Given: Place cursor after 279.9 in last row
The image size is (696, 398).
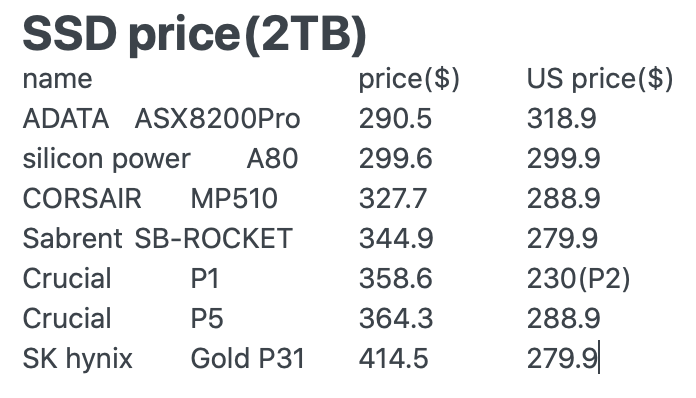Looking at the screenshot, I should pyautogui.click(x=599, y=359).
